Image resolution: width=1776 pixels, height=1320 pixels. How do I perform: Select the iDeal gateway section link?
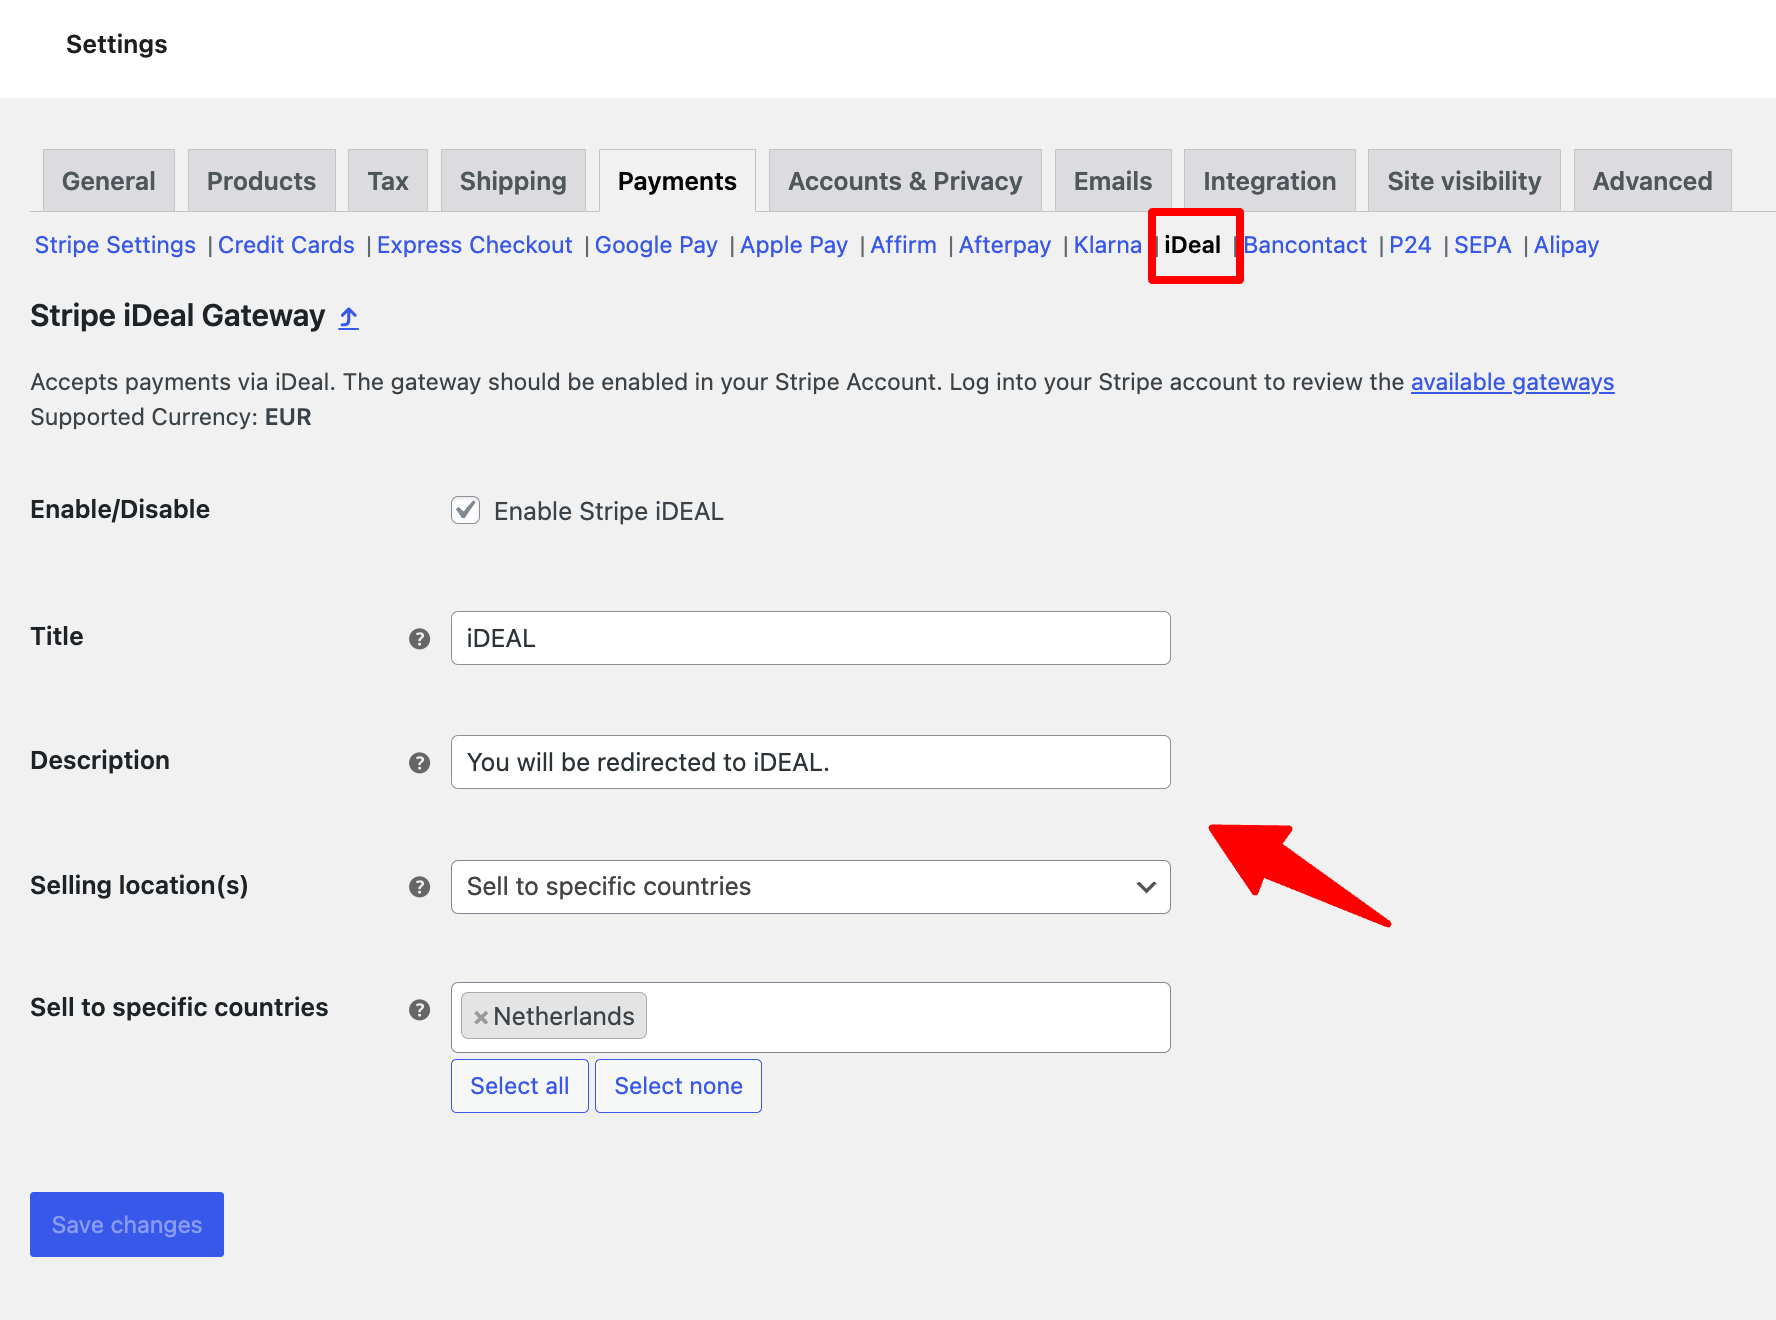pyautogui.click(x=1192, y=245)
